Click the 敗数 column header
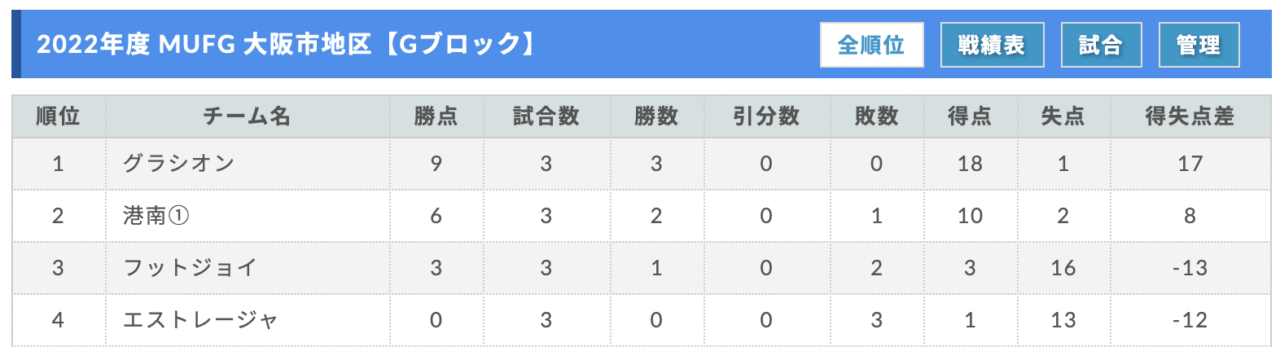Screen dimensions: 1280x360 876,116
